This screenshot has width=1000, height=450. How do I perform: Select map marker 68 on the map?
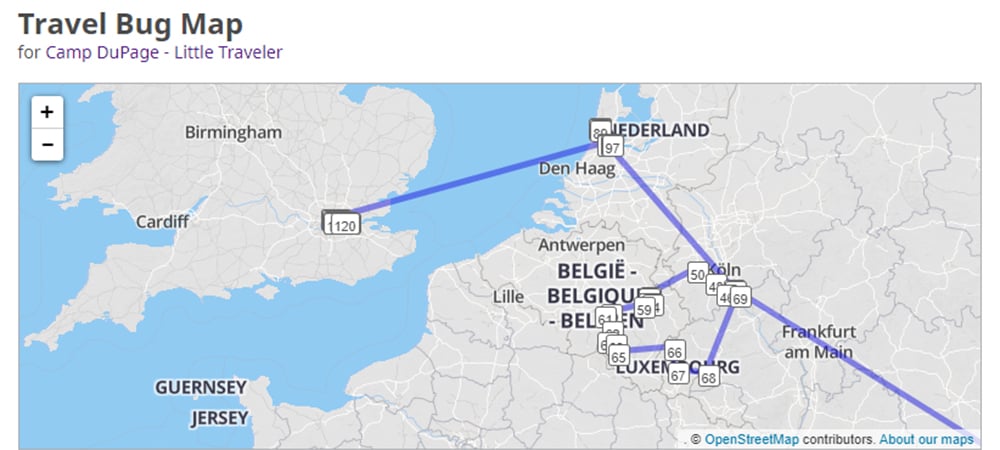[708, 376]
